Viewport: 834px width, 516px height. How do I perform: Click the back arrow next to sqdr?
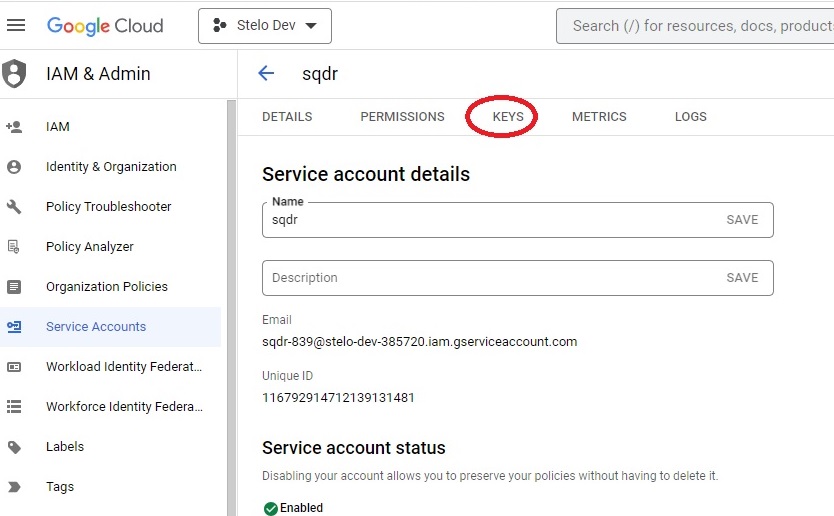pos(266,73)
